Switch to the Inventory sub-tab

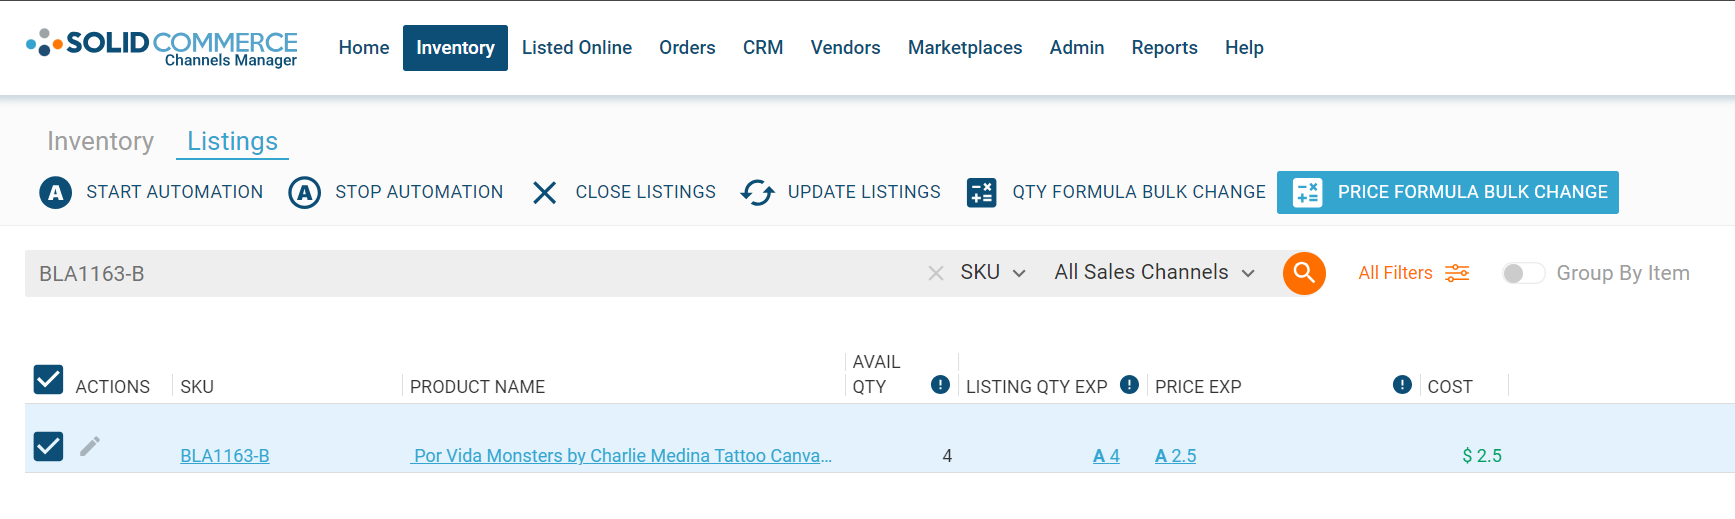coord(101,141)
